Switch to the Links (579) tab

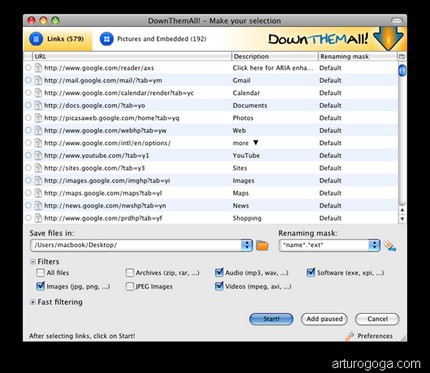(58, 39)
